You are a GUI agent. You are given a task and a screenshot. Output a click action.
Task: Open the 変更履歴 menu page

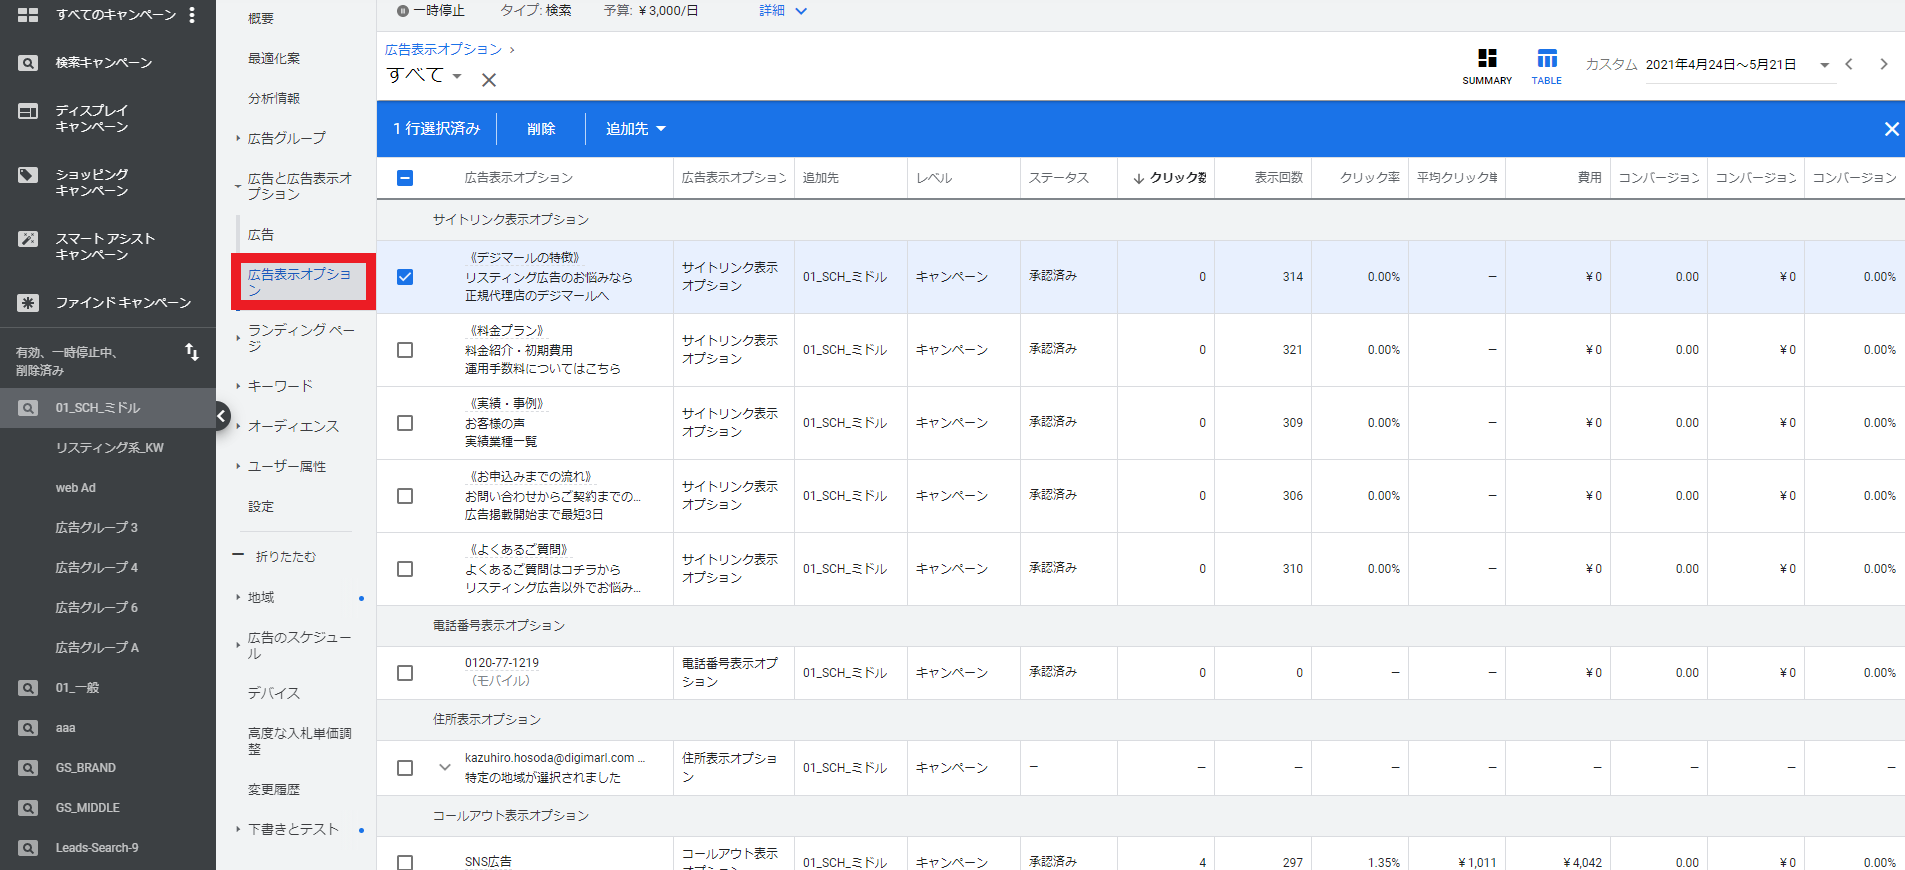[x=274, y=790]
